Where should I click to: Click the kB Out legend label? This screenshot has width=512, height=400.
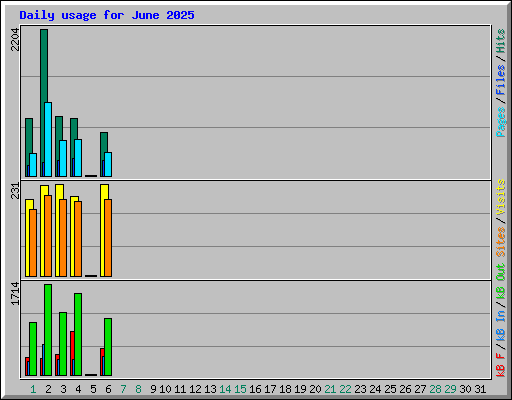(x=501, y=282)
